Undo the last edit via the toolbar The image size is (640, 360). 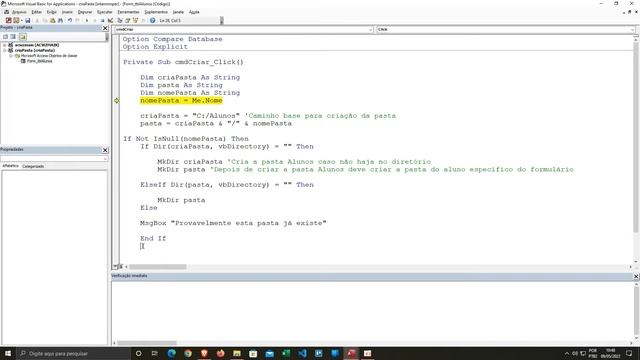click(x=70, y=20)
